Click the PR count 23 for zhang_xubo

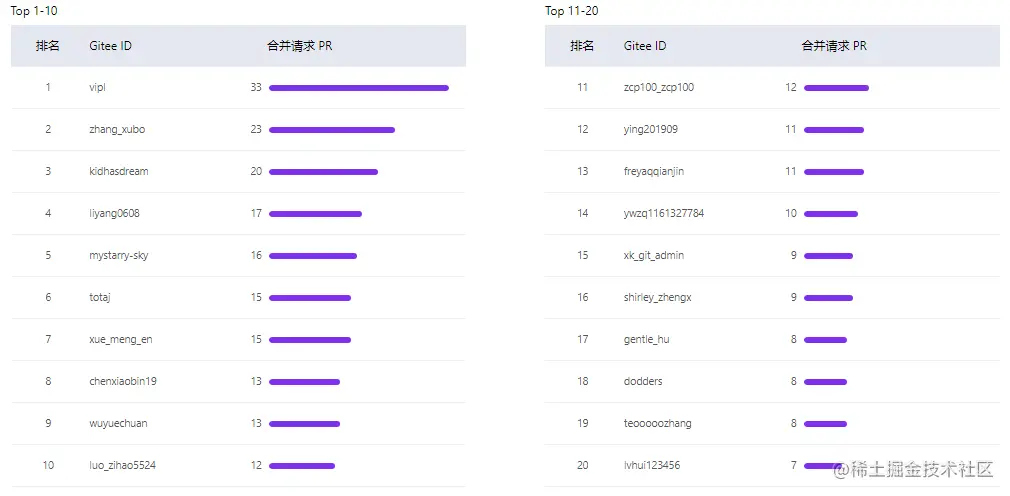point(256,129)
